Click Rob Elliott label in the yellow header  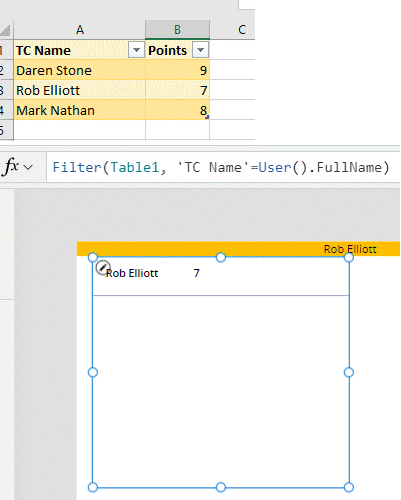pos(350,249)
